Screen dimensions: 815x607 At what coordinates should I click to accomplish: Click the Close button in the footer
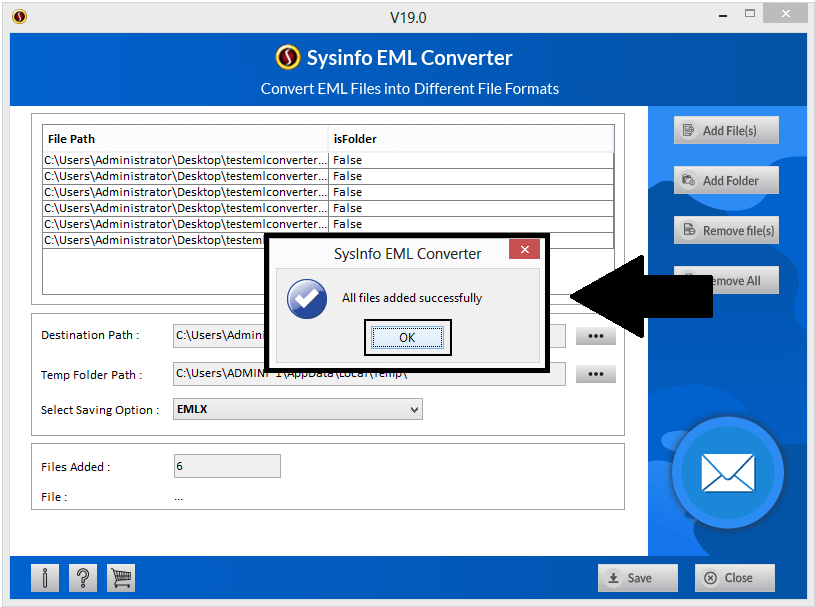[734, 578]
